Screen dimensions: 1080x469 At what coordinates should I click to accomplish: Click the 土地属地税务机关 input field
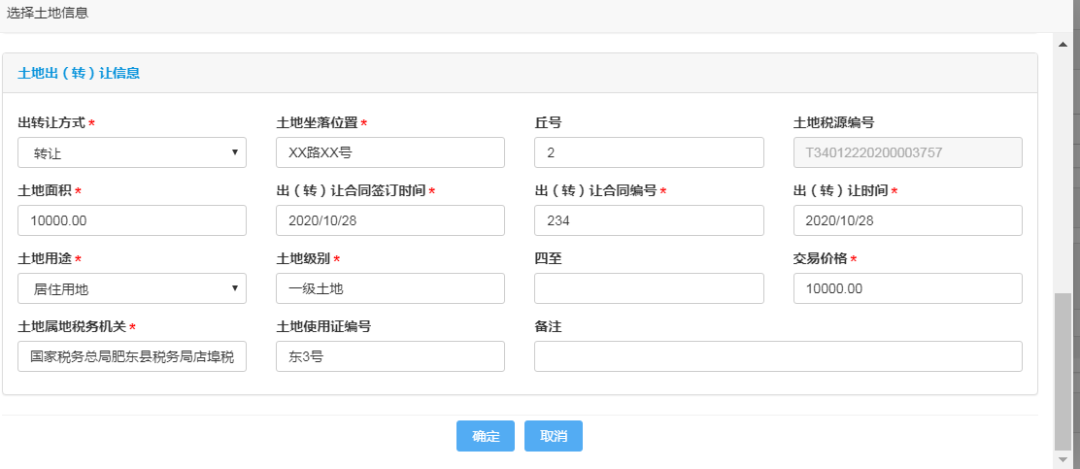click(x=132, y=356)
